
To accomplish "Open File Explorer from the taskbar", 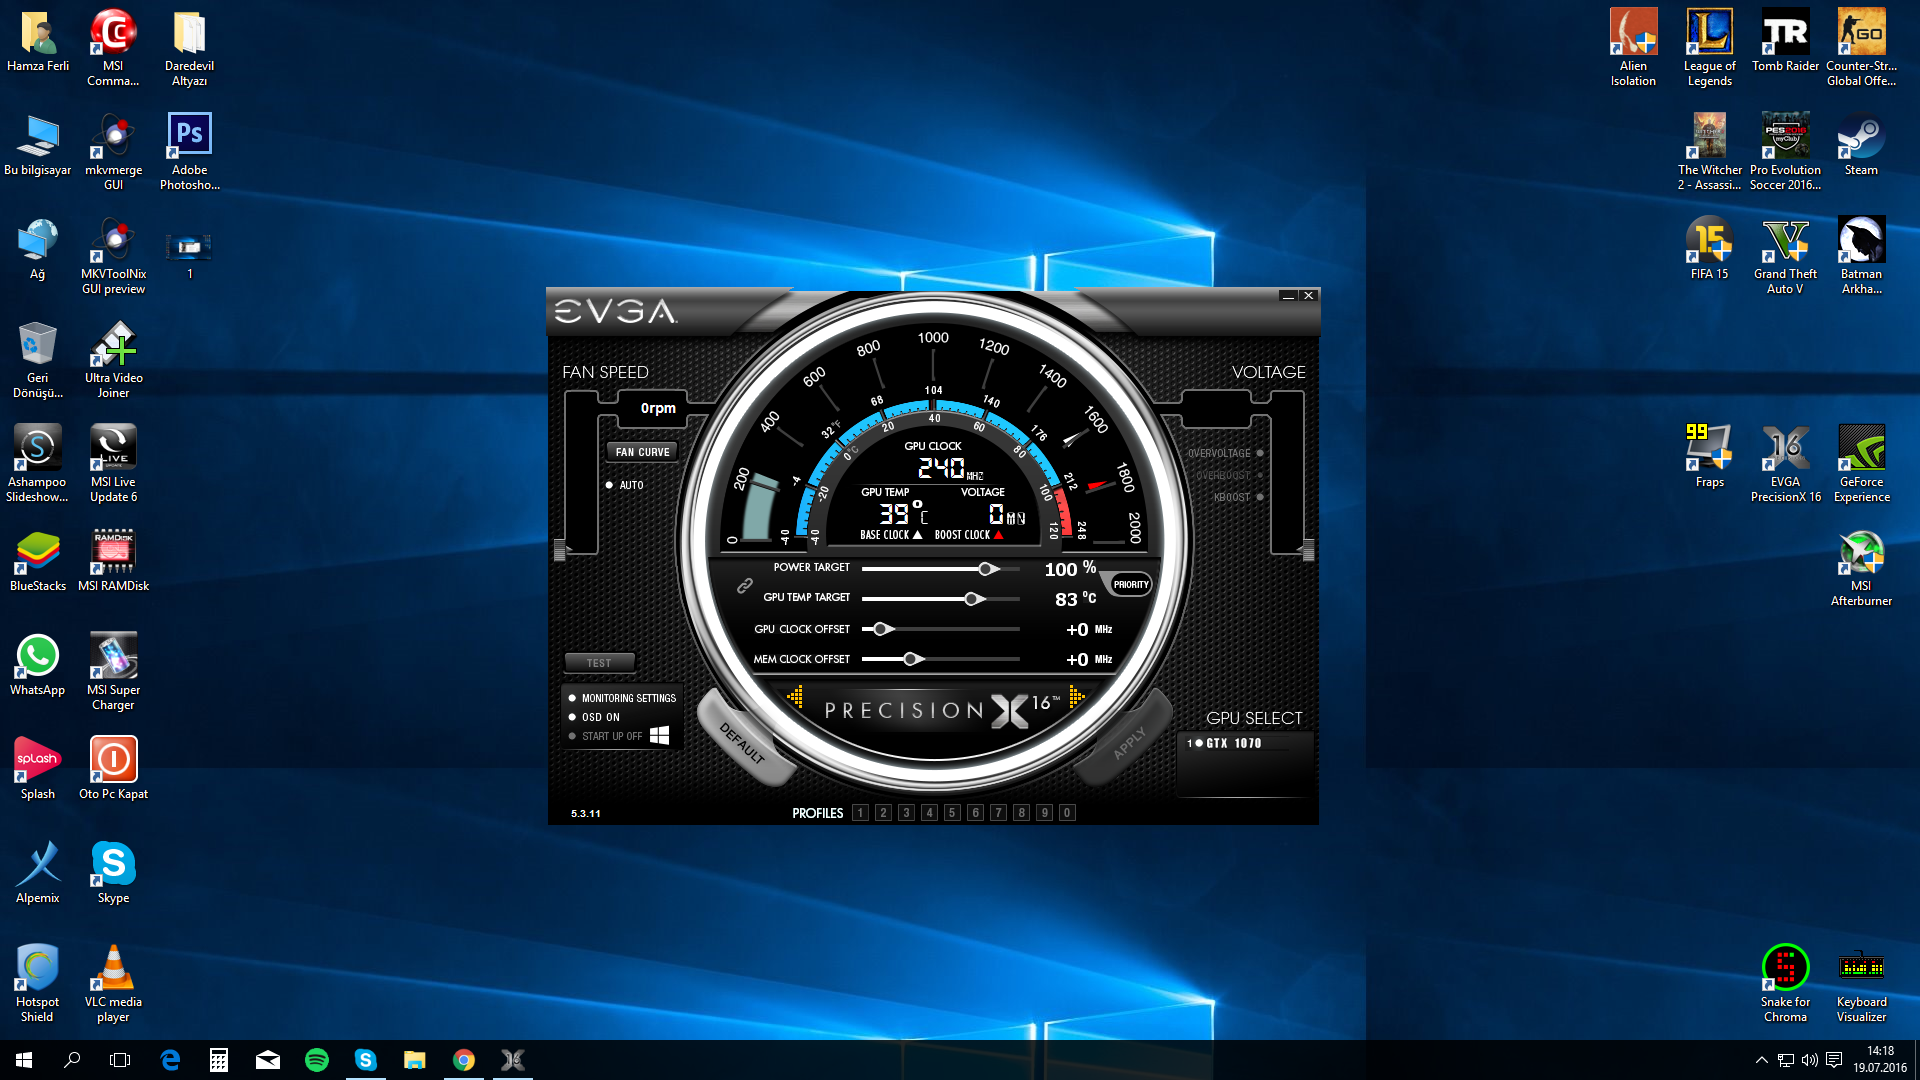I will (415, 1060).
